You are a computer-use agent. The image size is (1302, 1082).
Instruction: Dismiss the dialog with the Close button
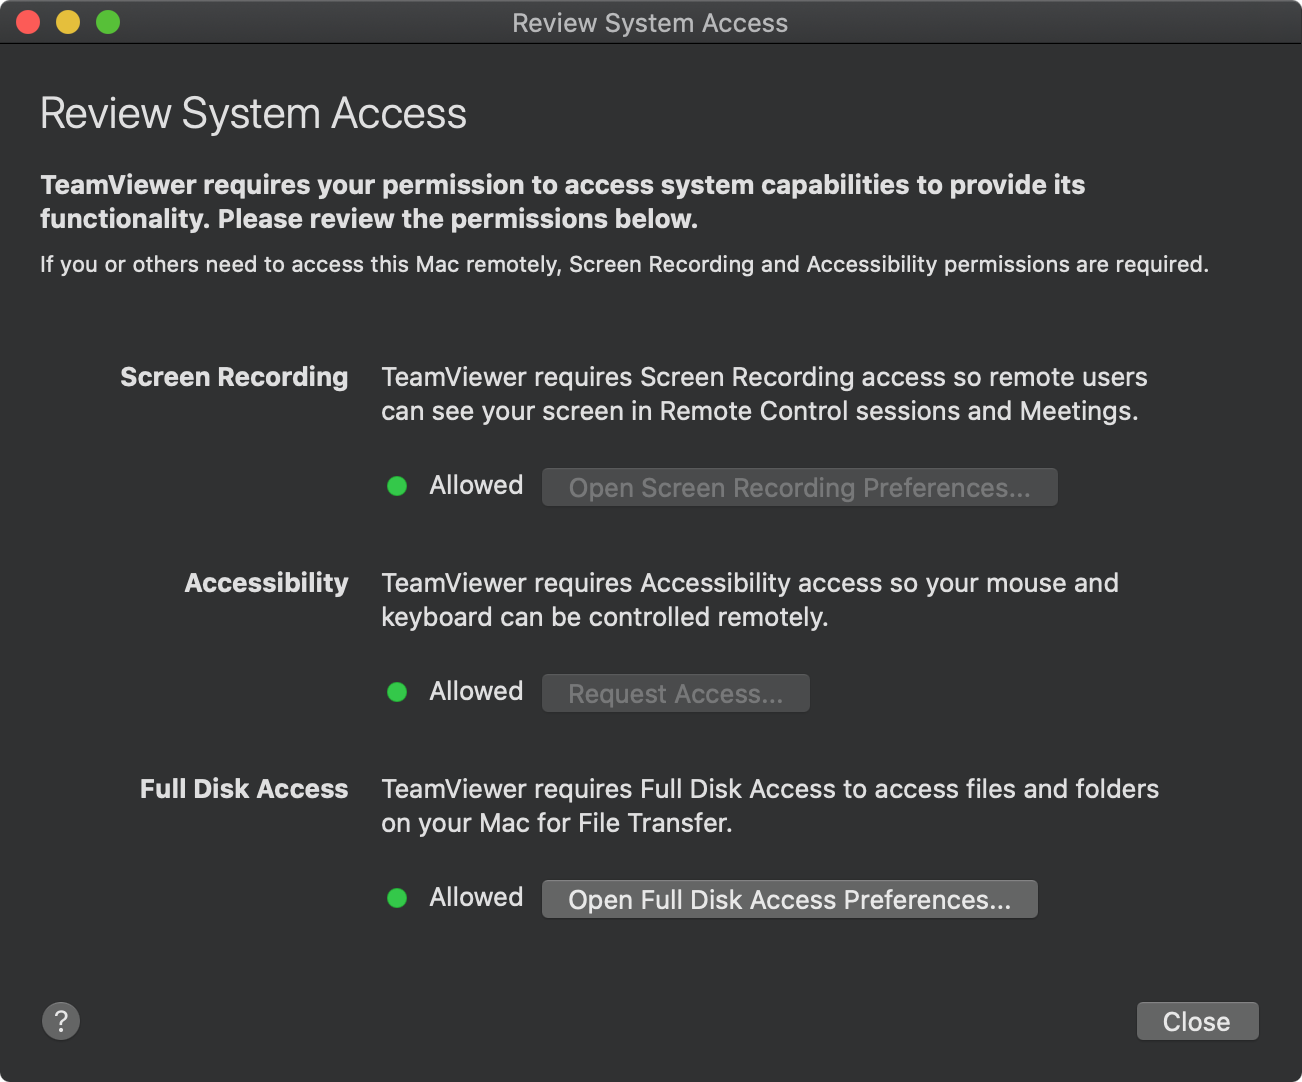pos(1197,1021)
